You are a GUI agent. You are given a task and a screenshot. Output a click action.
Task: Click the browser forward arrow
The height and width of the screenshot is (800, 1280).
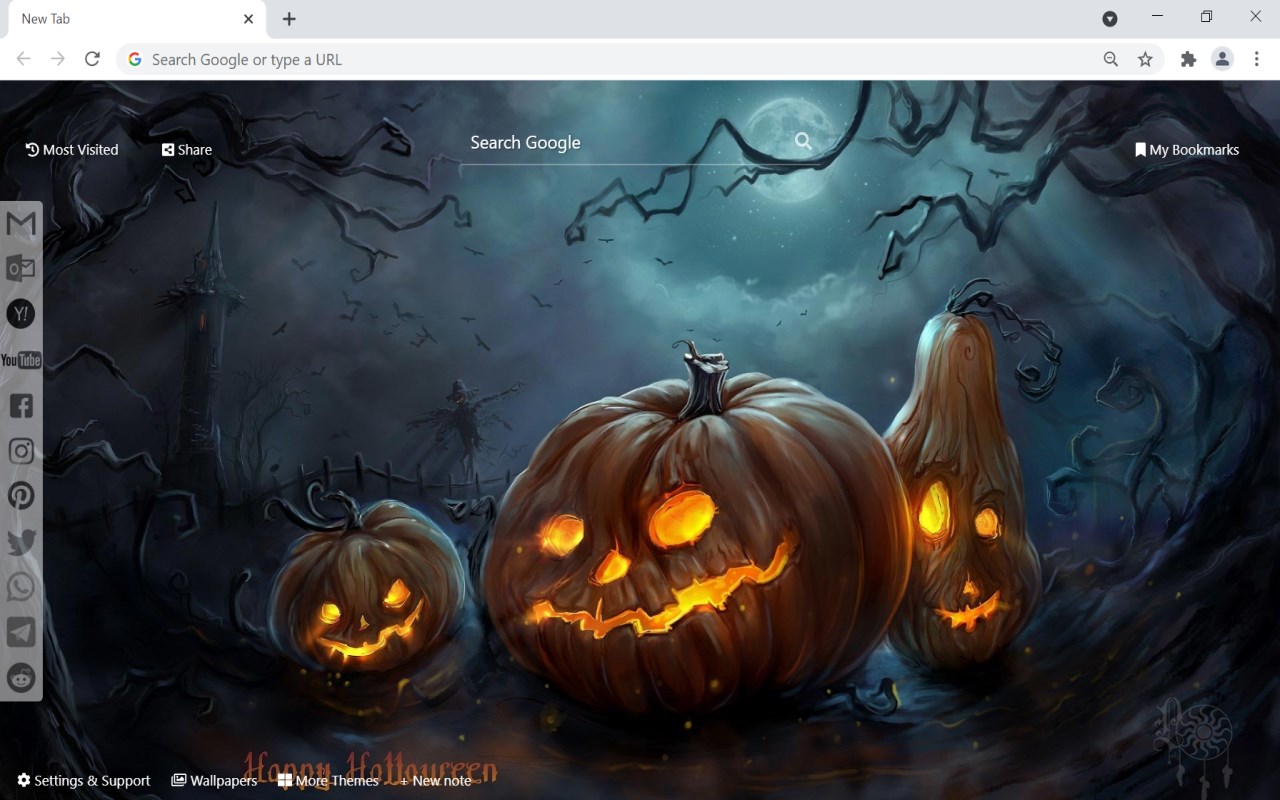pos(58,59)
